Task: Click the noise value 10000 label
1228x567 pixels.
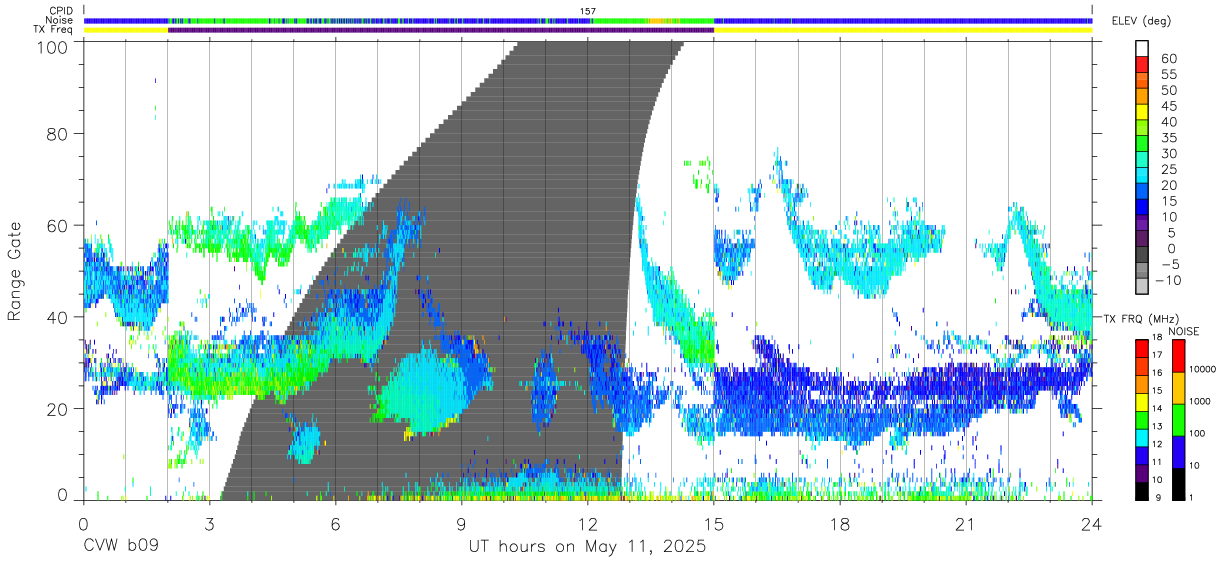Action: (x=1203, y=370)
